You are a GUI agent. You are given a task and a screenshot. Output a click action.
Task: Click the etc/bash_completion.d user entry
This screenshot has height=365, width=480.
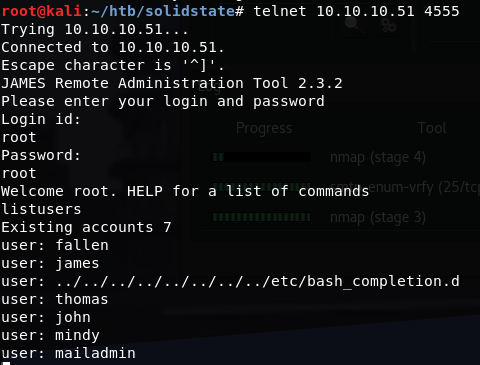(230, 281)
